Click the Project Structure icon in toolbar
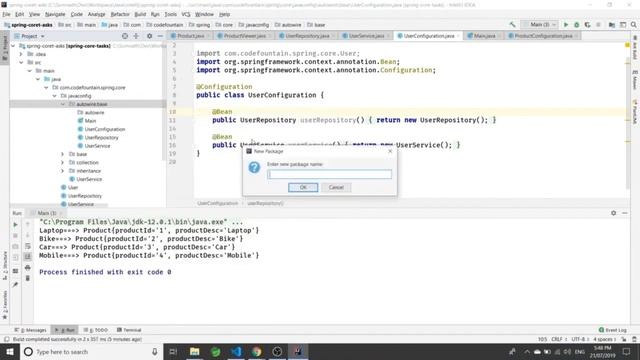Screen dimensions: 640x360 pos(611,25)
